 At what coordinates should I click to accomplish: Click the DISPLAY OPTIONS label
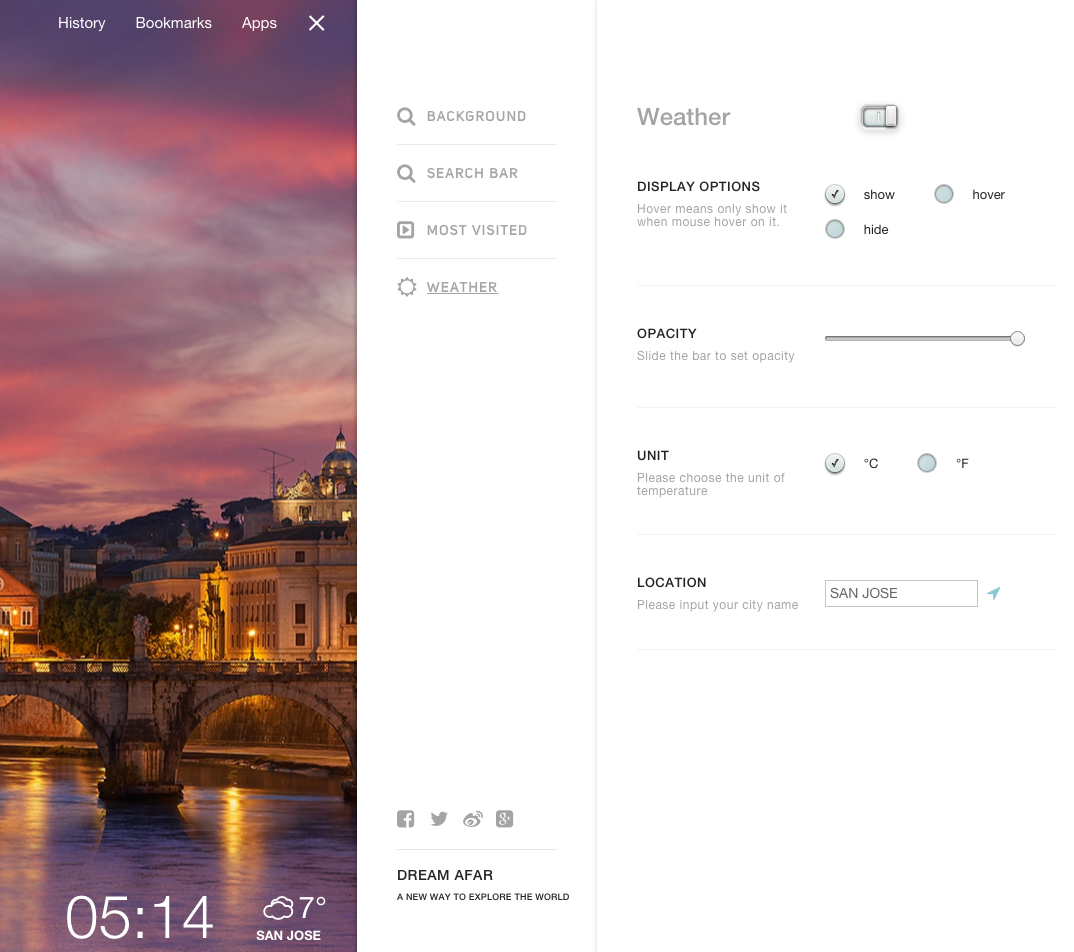[698, 186]
